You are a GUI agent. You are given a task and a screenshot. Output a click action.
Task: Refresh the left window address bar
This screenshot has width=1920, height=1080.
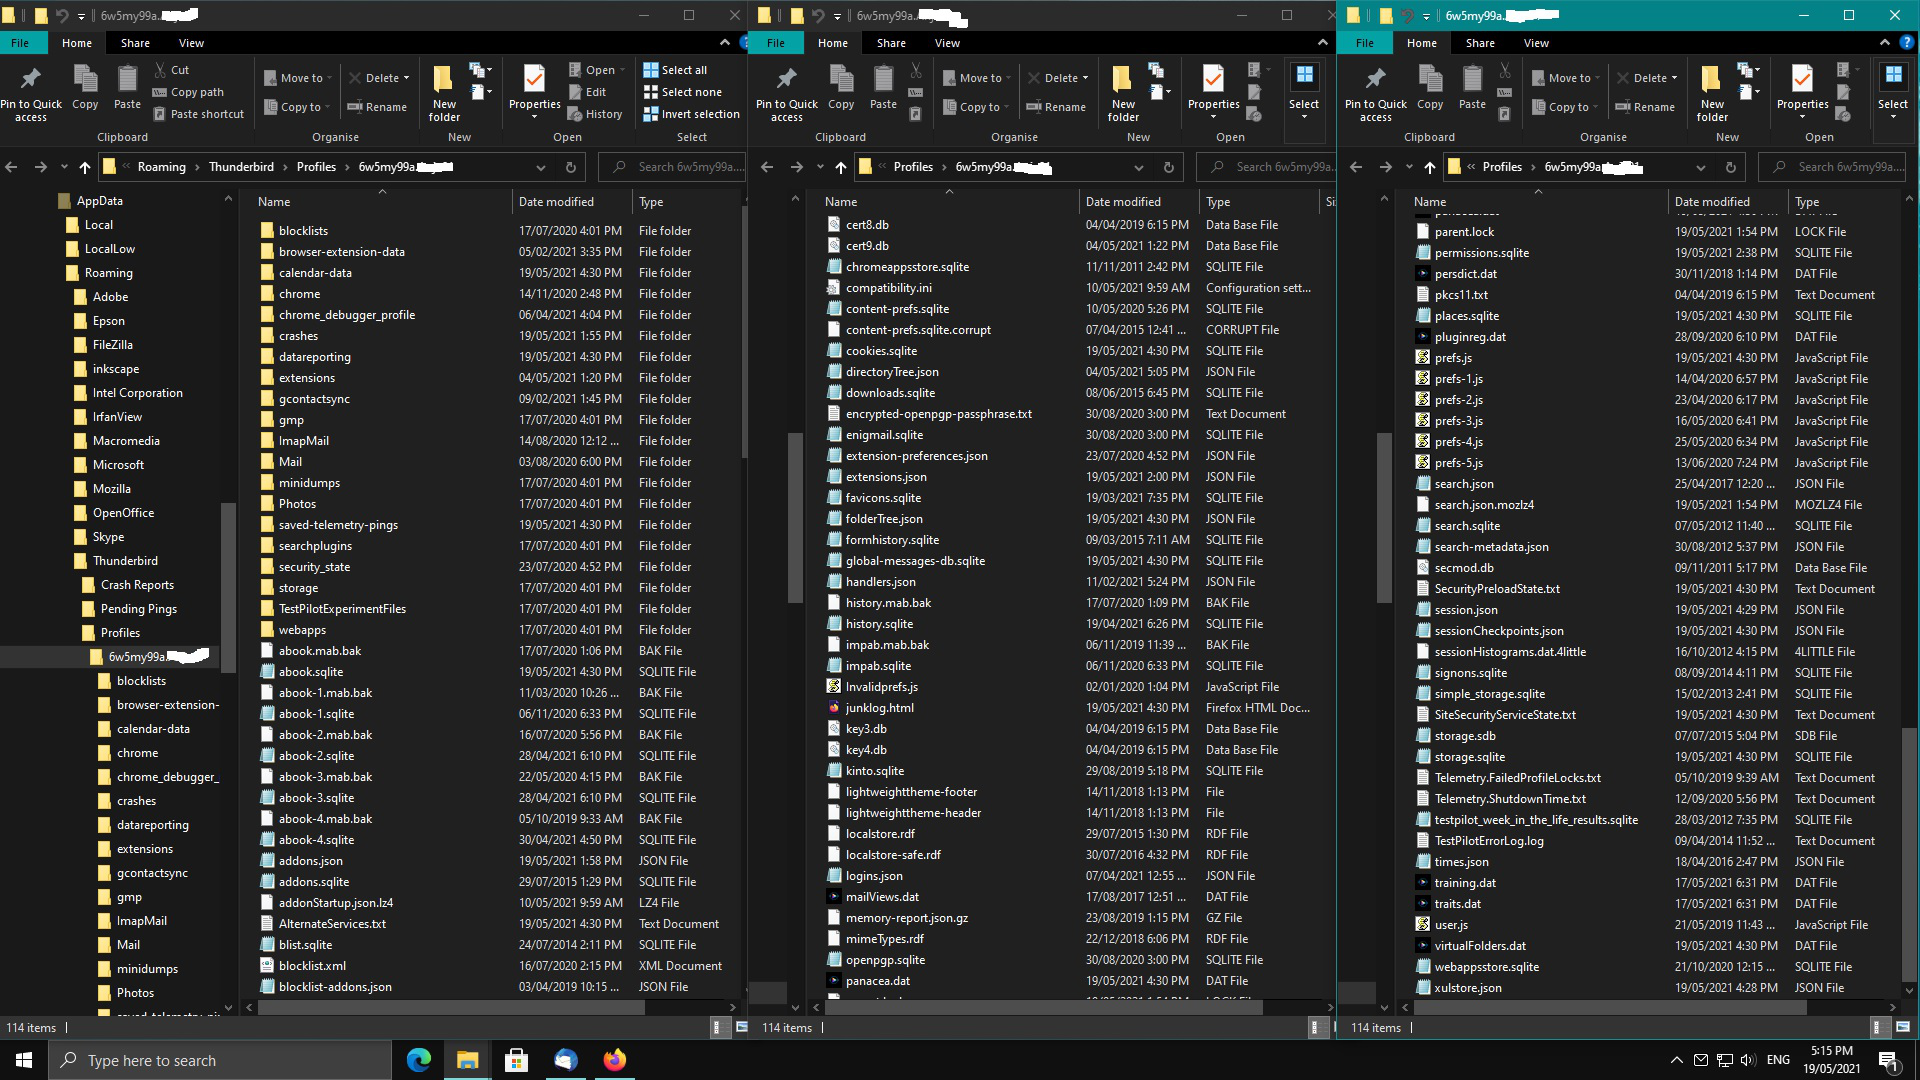(x=570, y=167)
